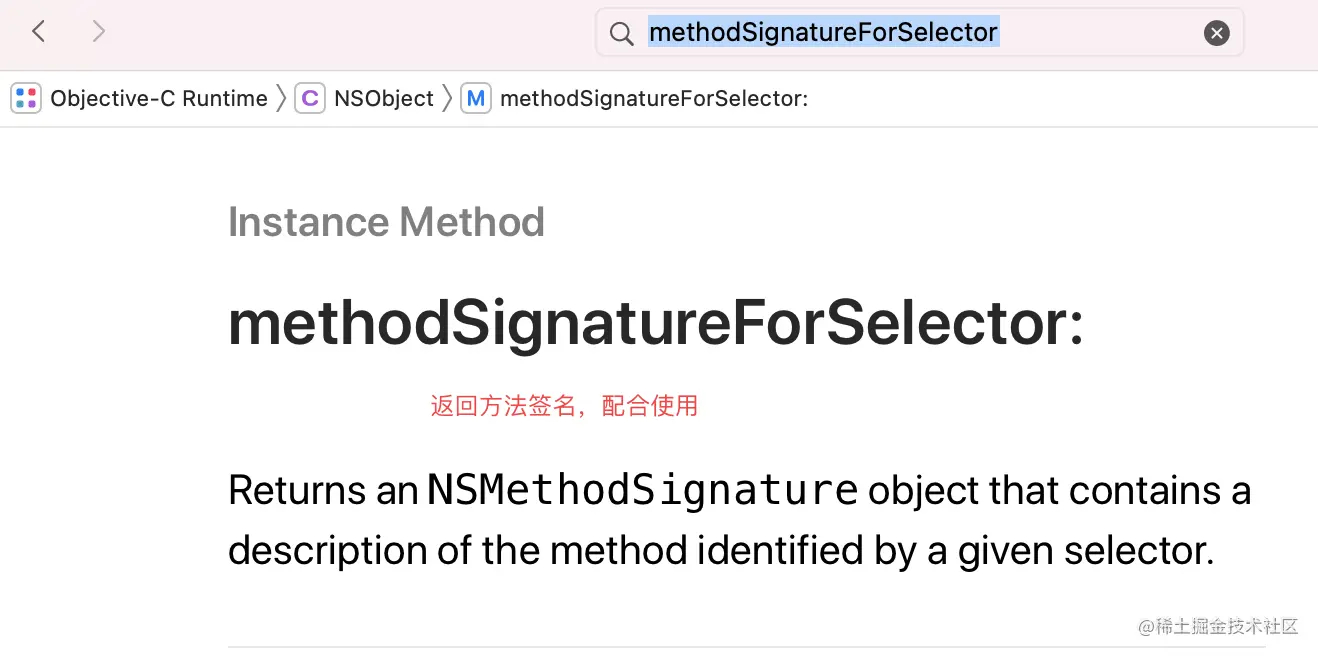This screenshot has height=656, width=1318.
Task: Select methodSignatureForSelector: breadcrumb item
Action: 654,98
